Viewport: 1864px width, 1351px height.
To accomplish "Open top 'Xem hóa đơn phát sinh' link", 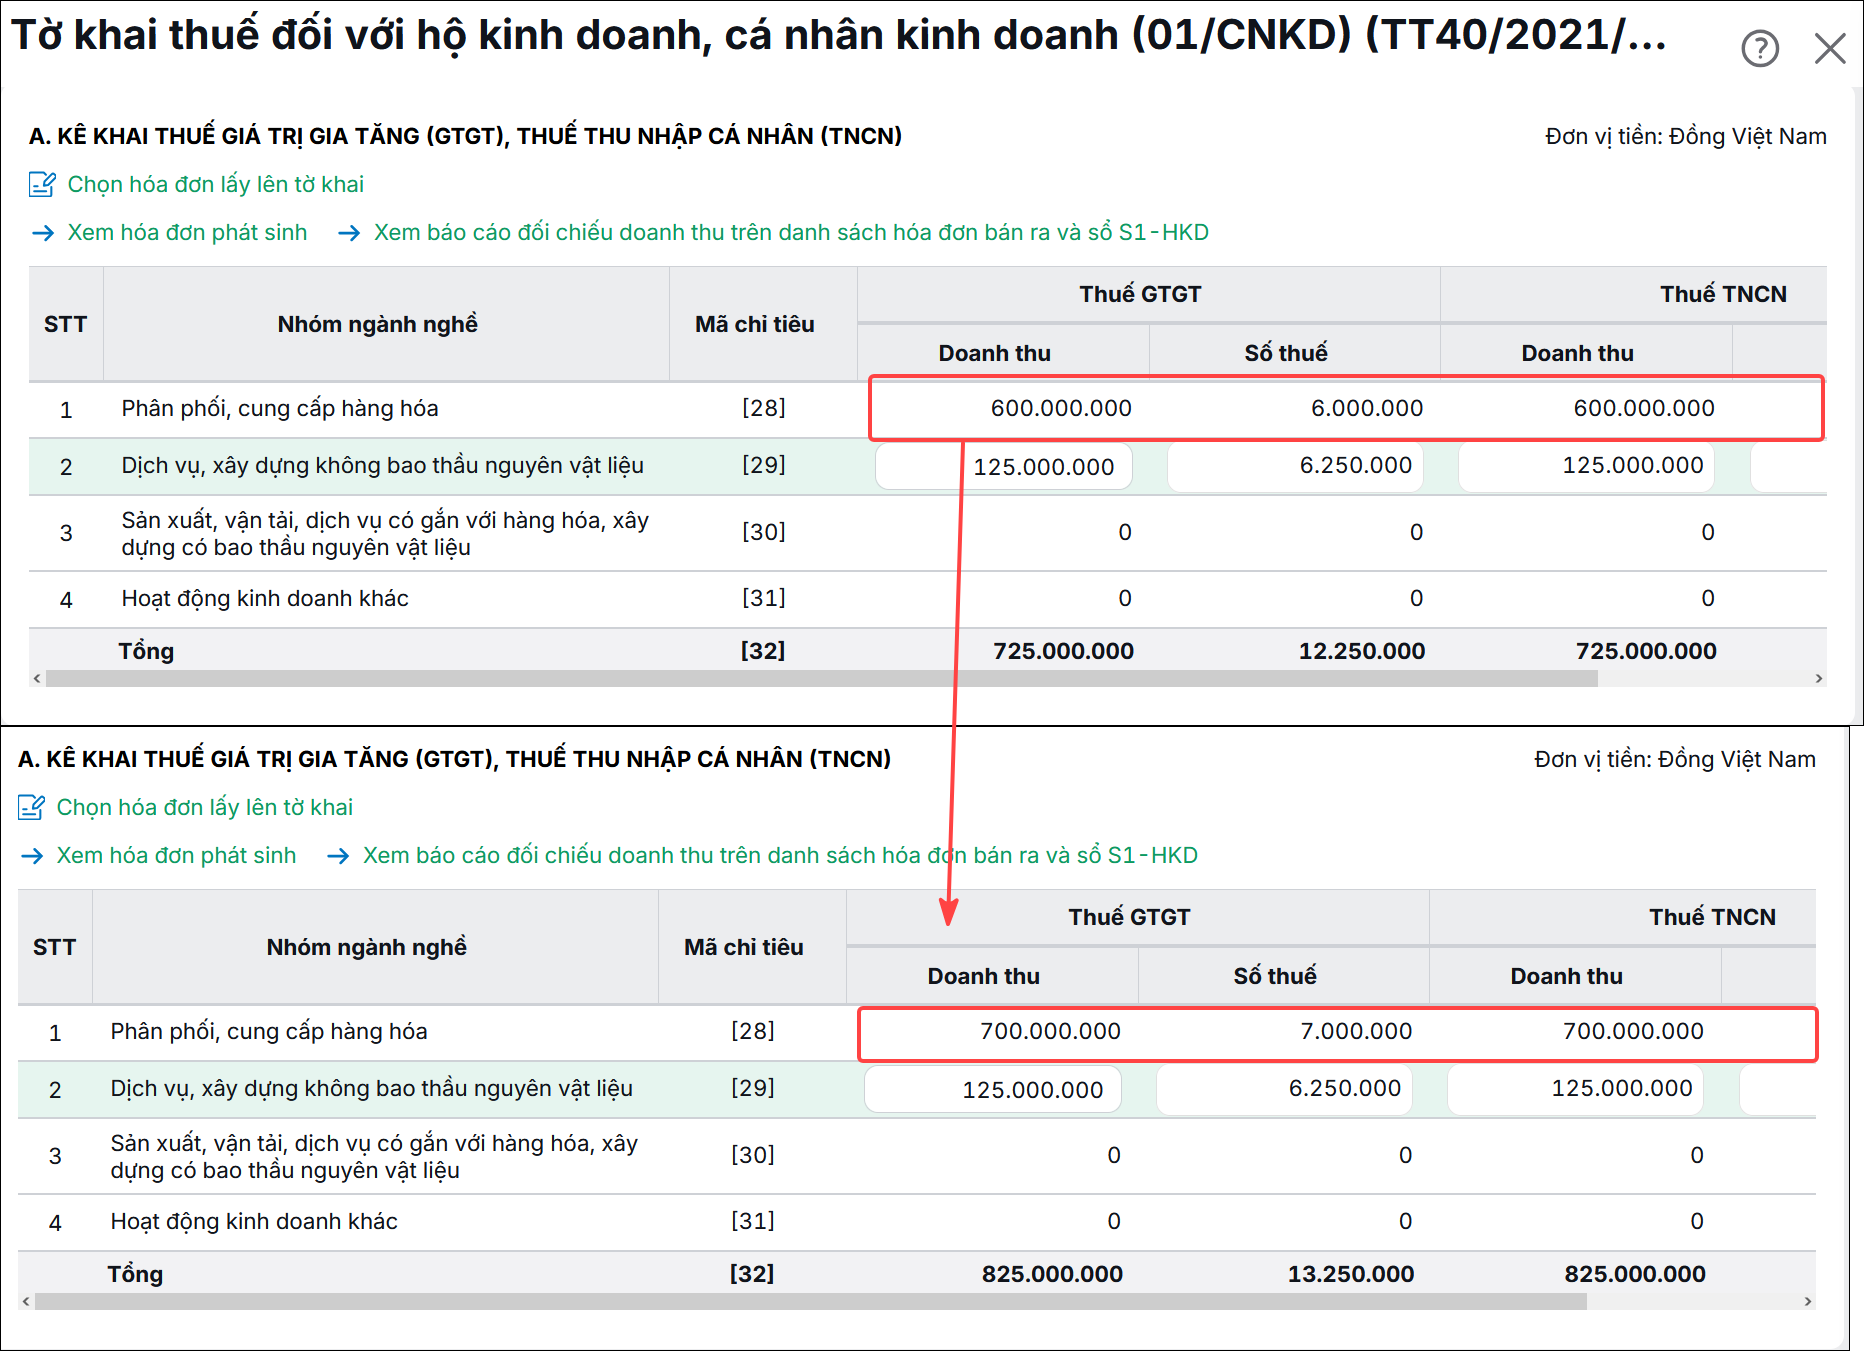I will (187, 232).
